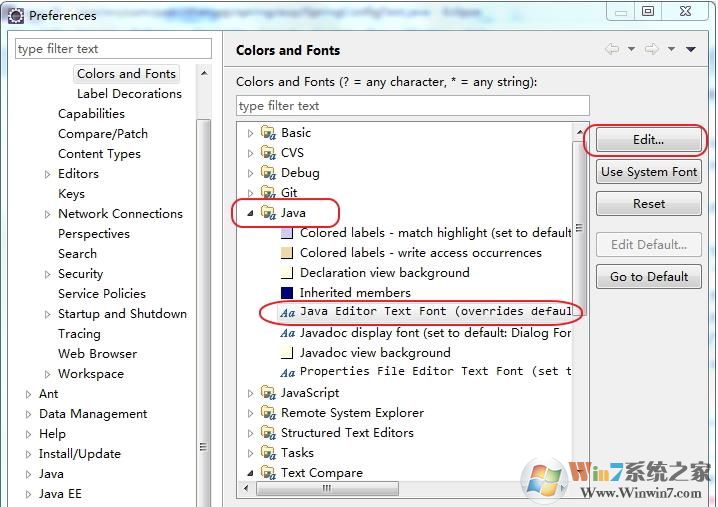
Task: Pick the Declaration view background swatch
Action: point(287,273)
